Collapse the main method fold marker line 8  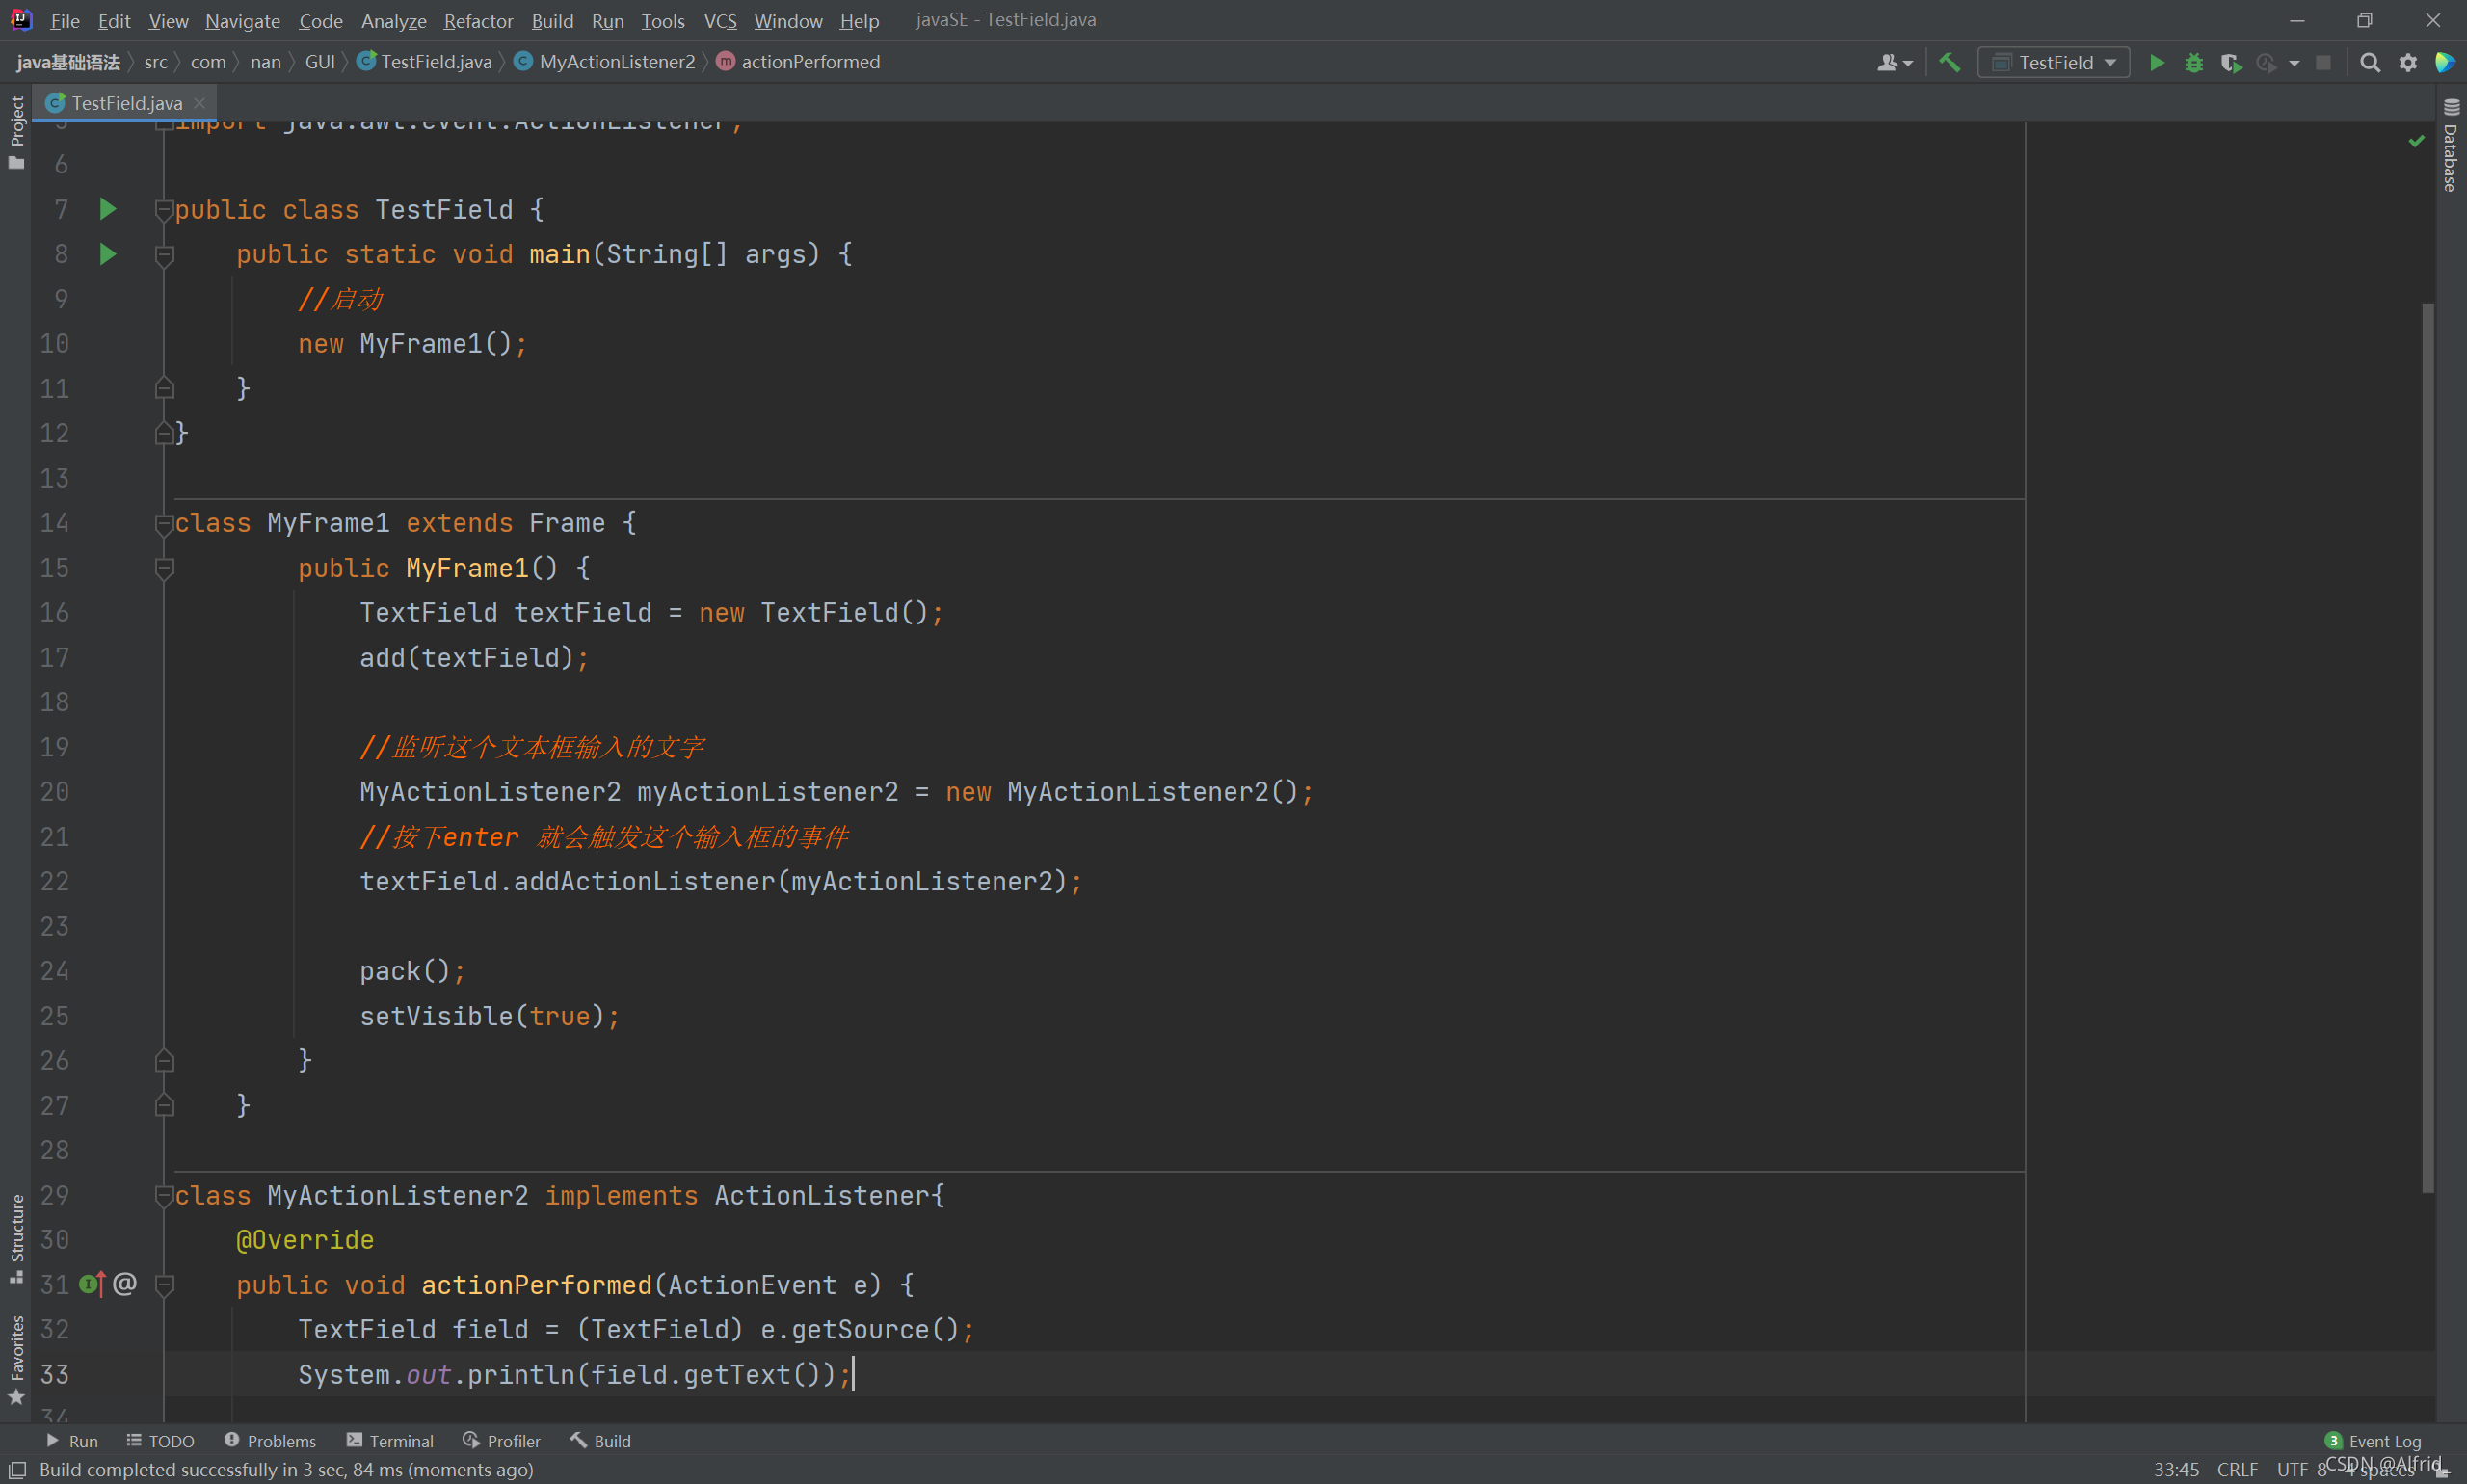165,255
